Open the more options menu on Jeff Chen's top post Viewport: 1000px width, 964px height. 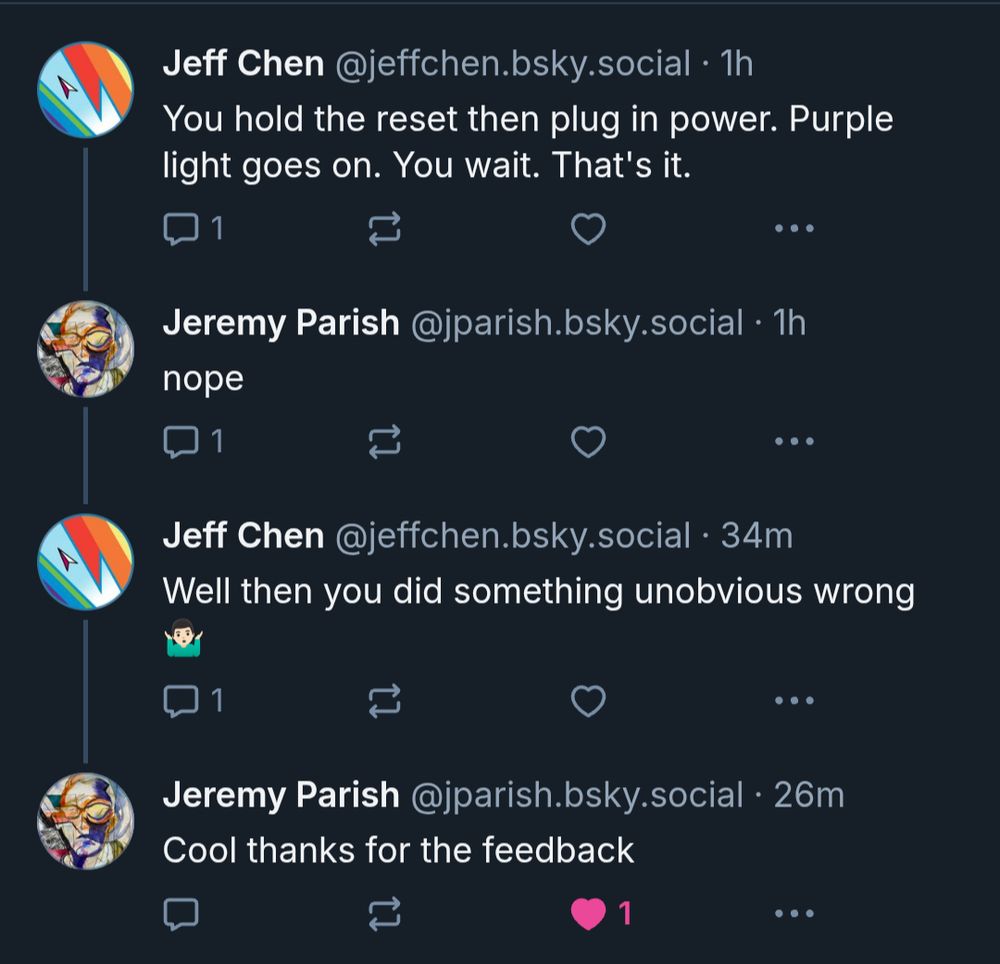coord(792,228)
